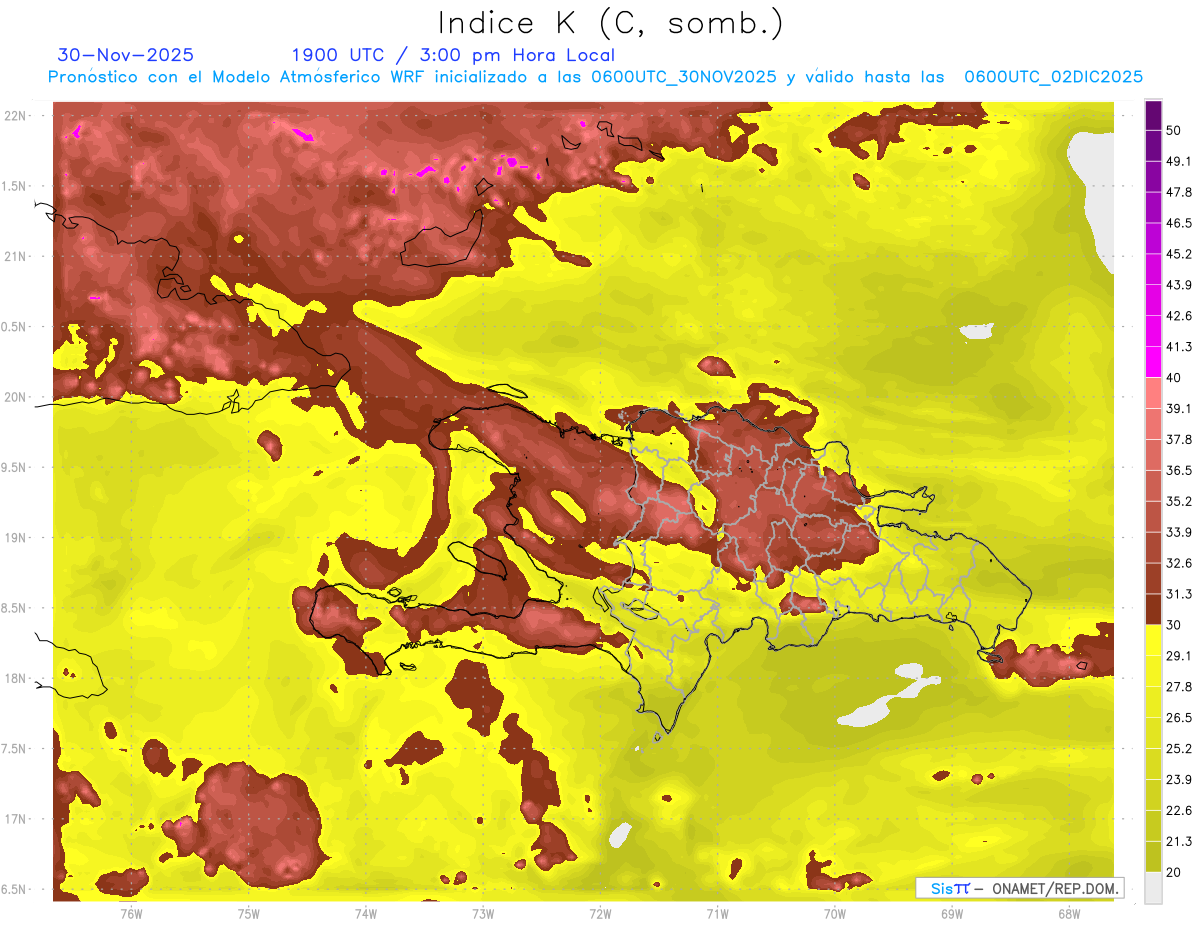Click the '1900 UTC / 3:00 pm Hora Local' text
This screenshot has height=927, width=1200.
point(453,55)
